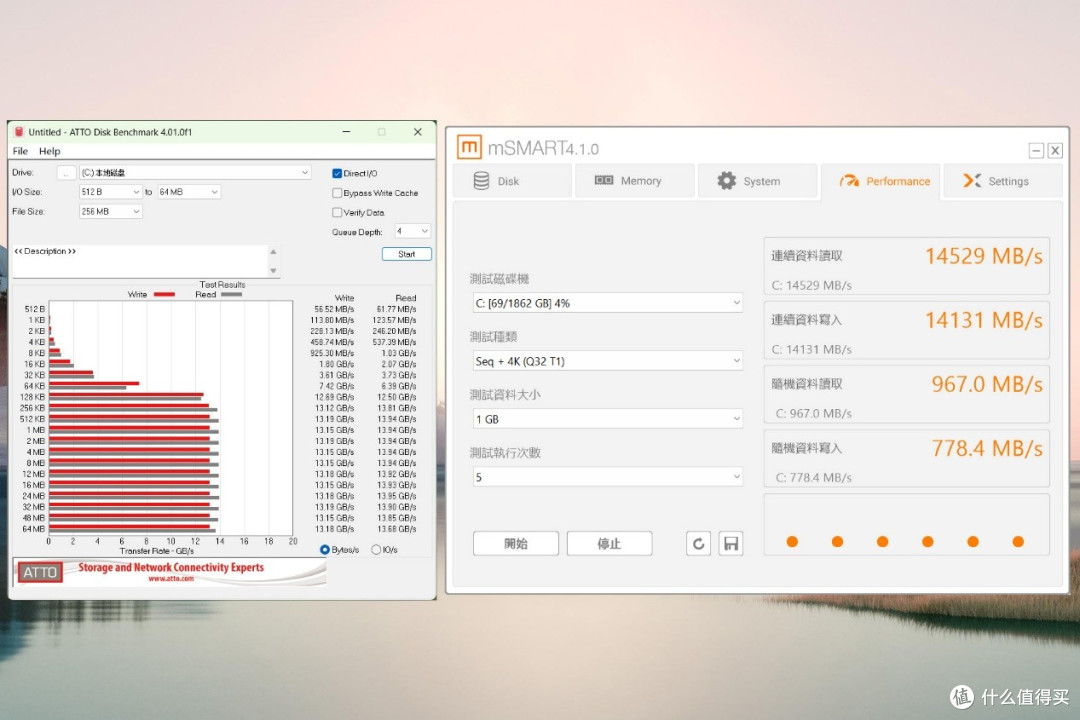Open the test type dropdown Seq + 4K

tap(608, 361)
